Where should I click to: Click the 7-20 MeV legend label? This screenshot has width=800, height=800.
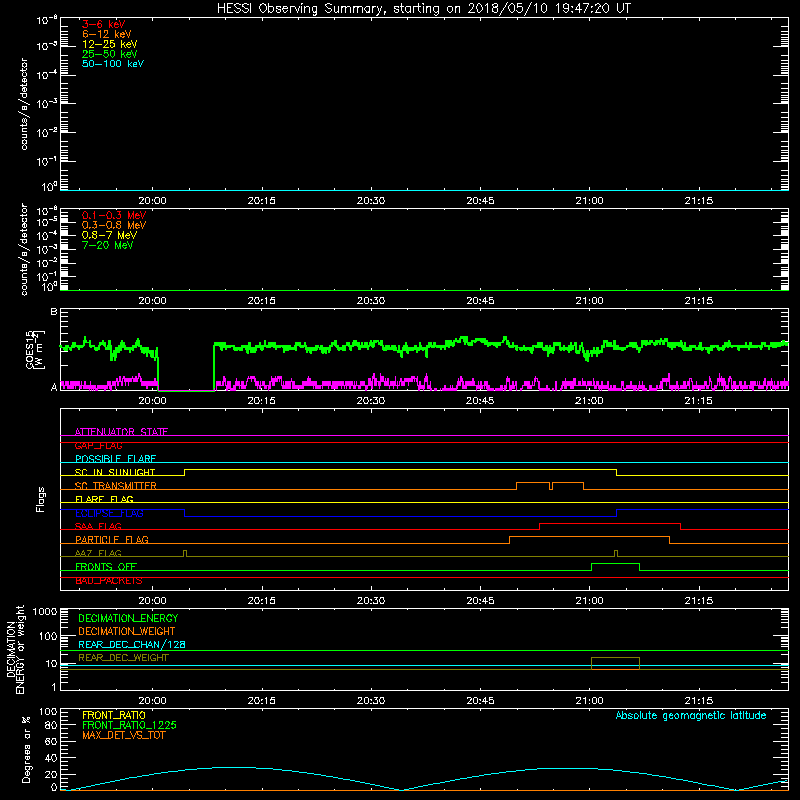click(107, 245)
